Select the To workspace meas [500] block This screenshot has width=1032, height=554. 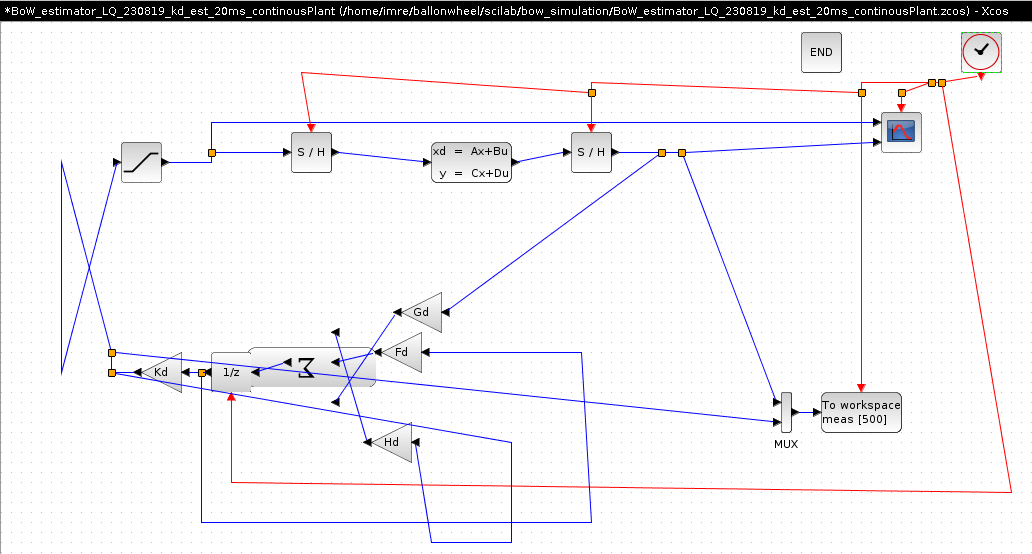point(861,413)
